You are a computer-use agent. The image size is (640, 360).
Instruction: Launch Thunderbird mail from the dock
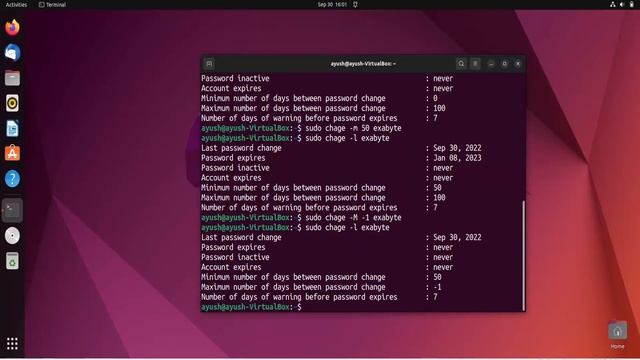[x=12, y=53]
